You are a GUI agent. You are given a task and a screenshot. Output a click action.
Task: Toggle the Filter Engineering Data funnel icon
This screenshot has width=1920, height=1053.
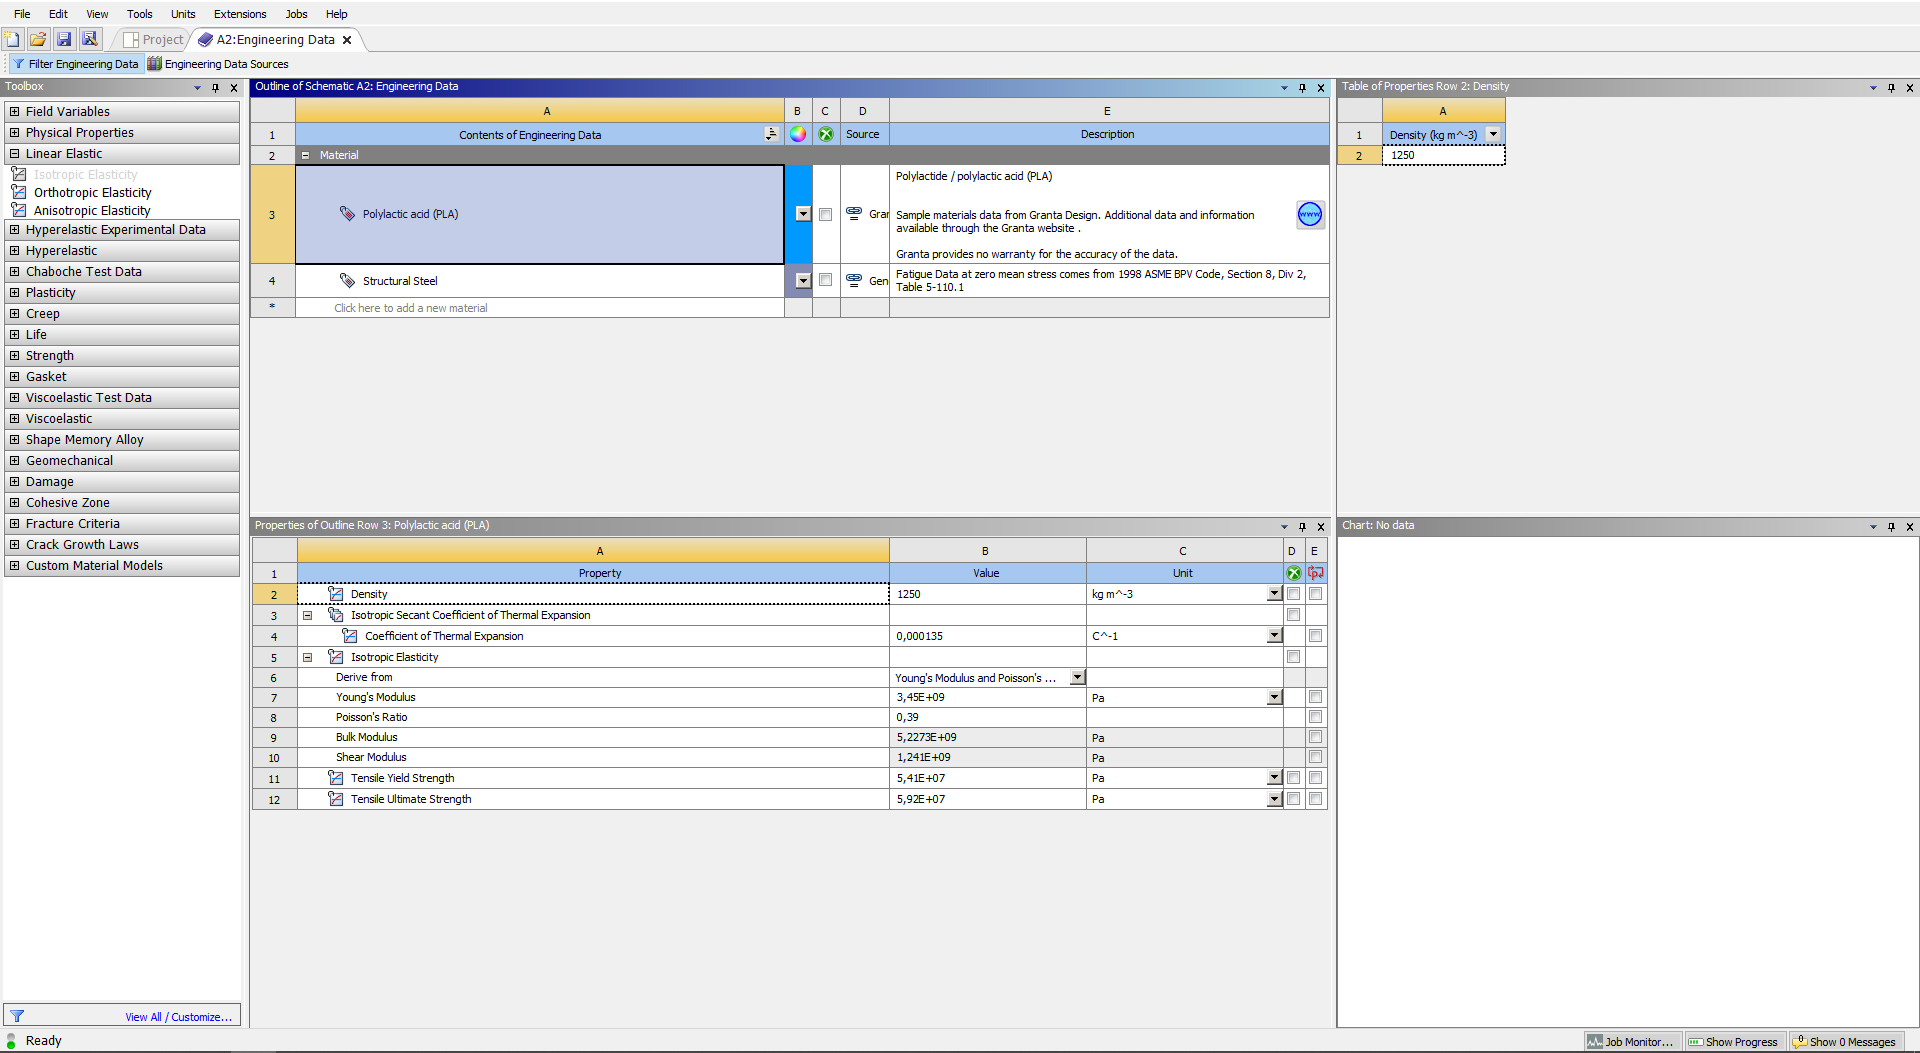(x=18, y=64)
